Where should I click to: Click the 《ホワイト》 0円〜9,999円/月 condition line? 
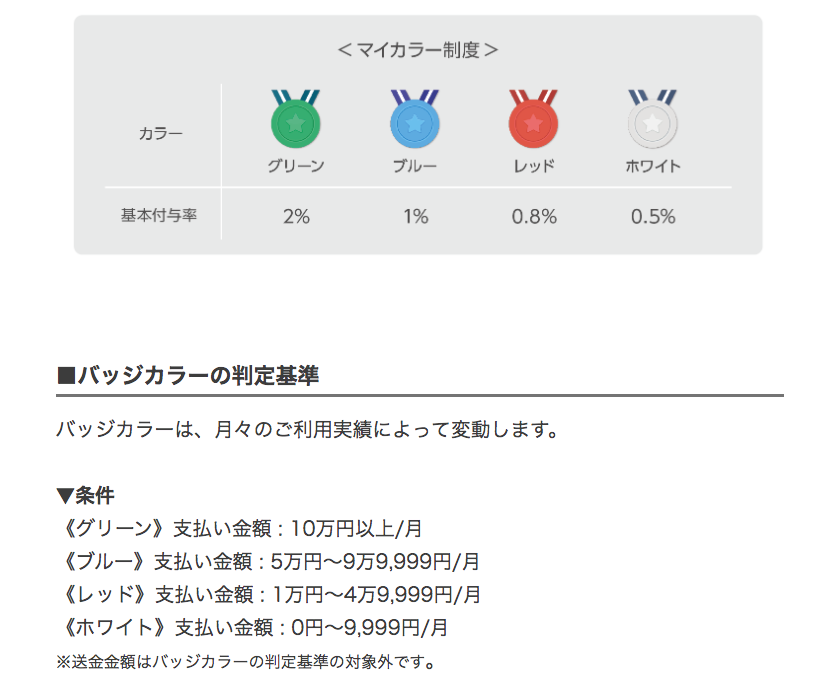click(x=252, y=628)
